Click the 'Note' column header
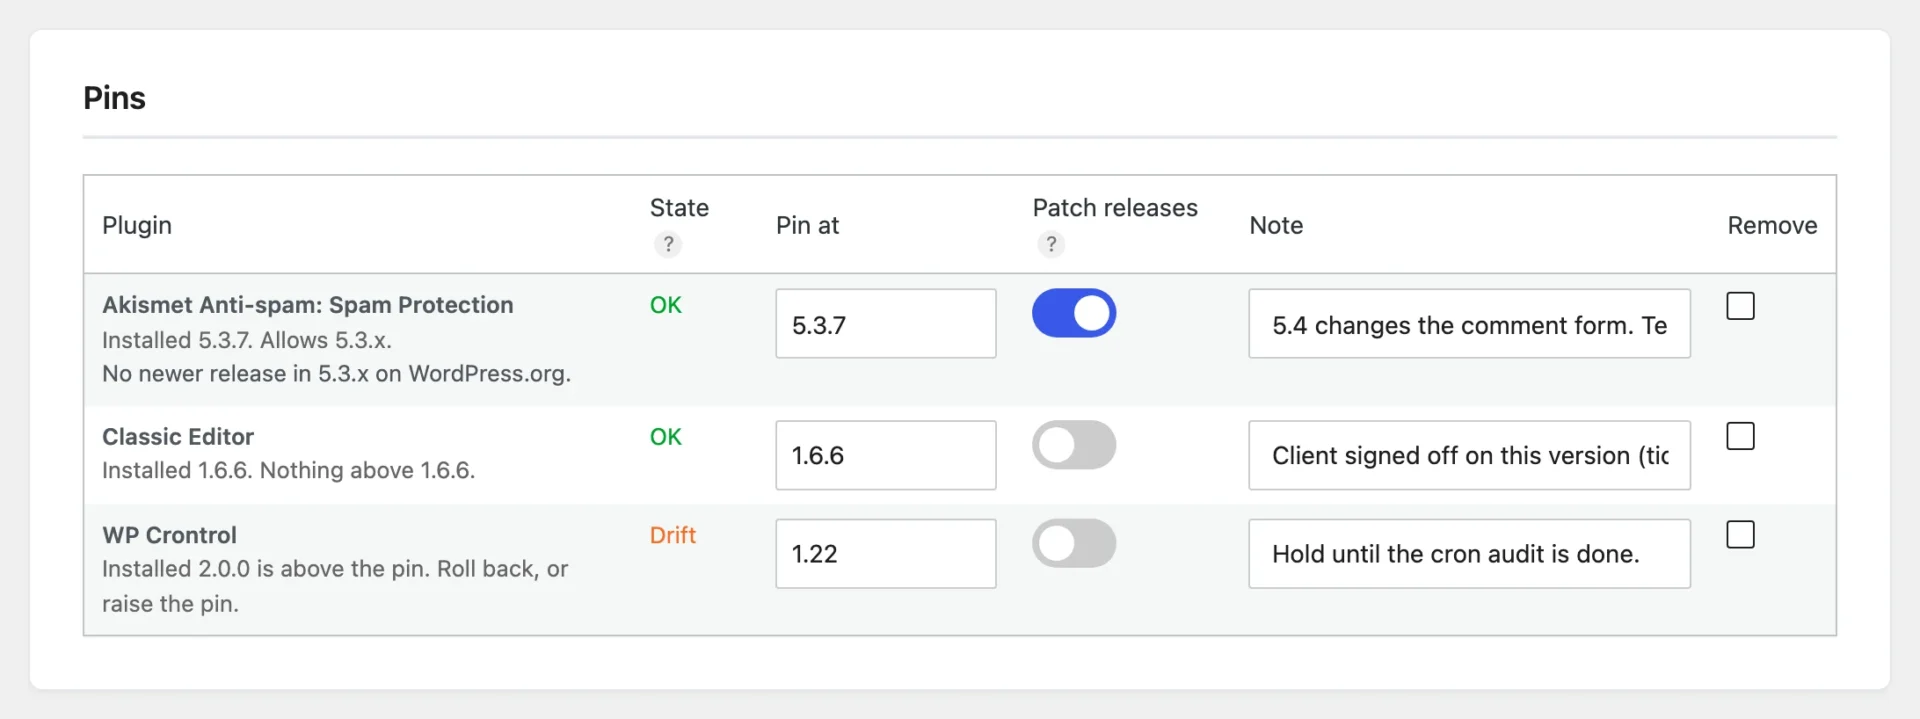This screenshot has height=719, width=1920. [x=1276, y=225]
